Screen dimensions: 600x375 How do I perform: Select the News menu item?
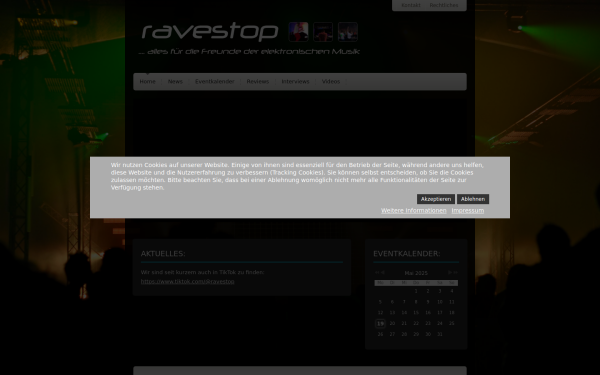(175, 82)
